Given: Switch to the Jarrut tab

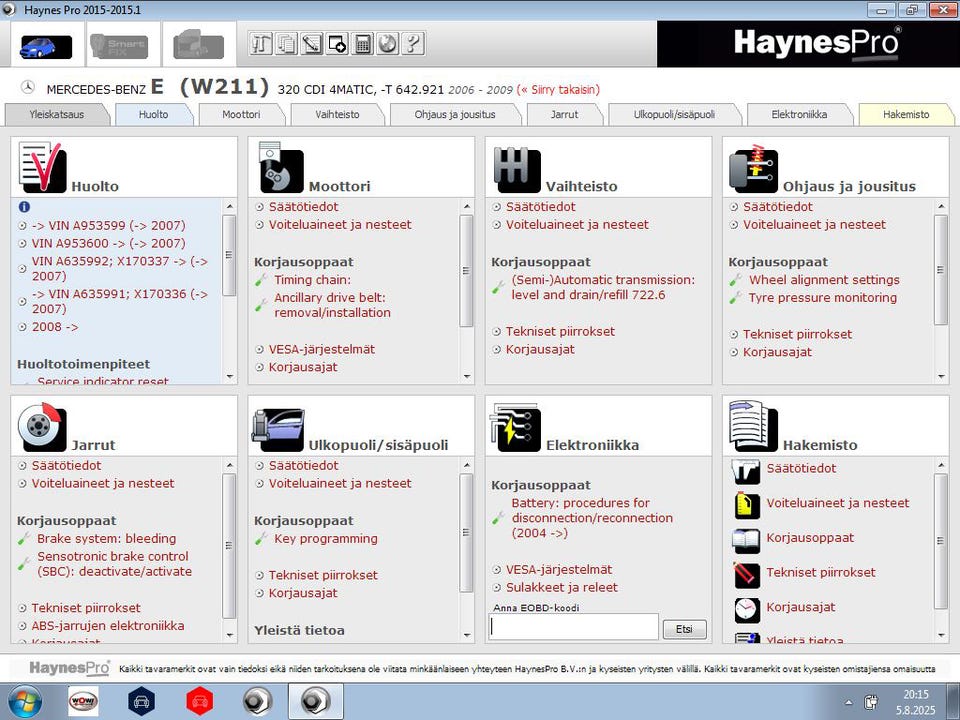Looking at the screenshot, I should pos(564,114).
